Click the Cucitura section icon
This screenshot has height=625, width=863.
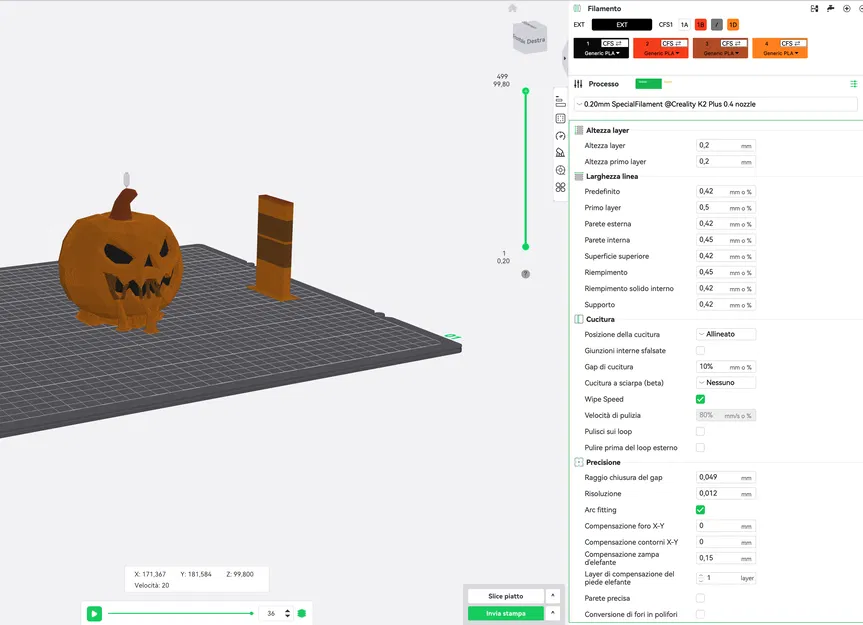pyautogui.click(x=579, y=319)
